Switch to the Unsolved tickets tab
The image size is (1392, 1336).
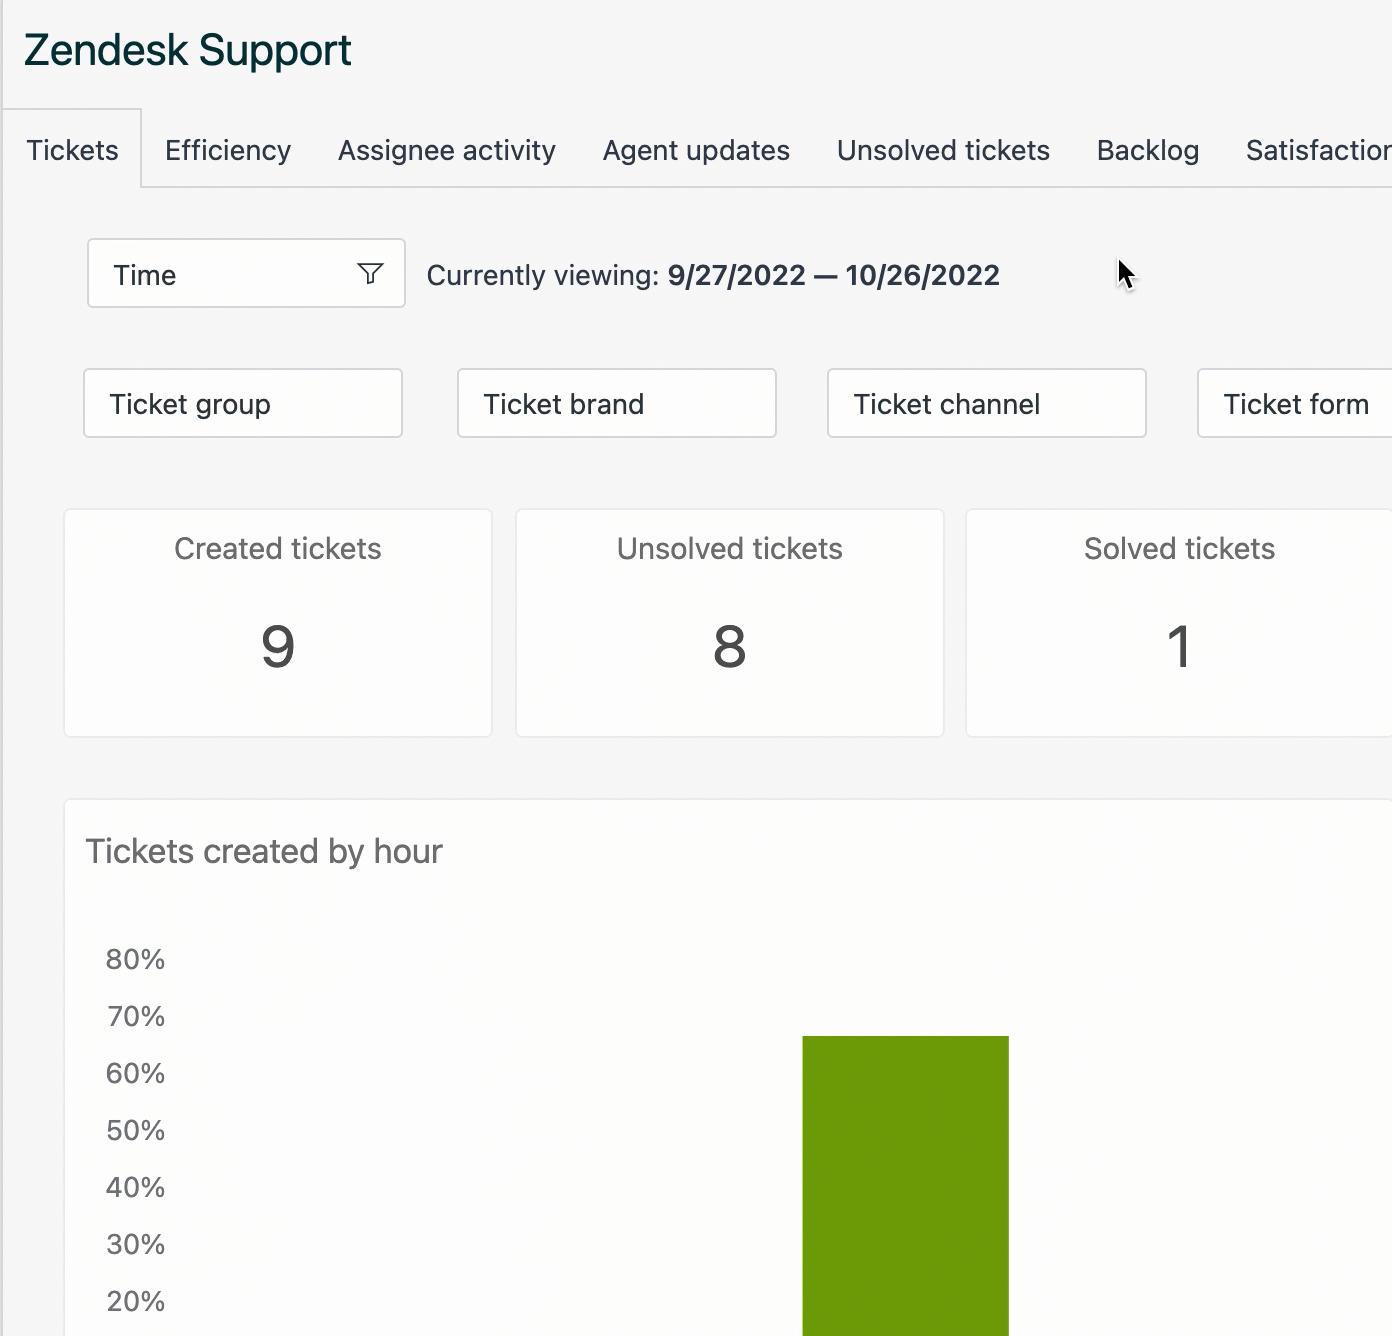[943, 150]
